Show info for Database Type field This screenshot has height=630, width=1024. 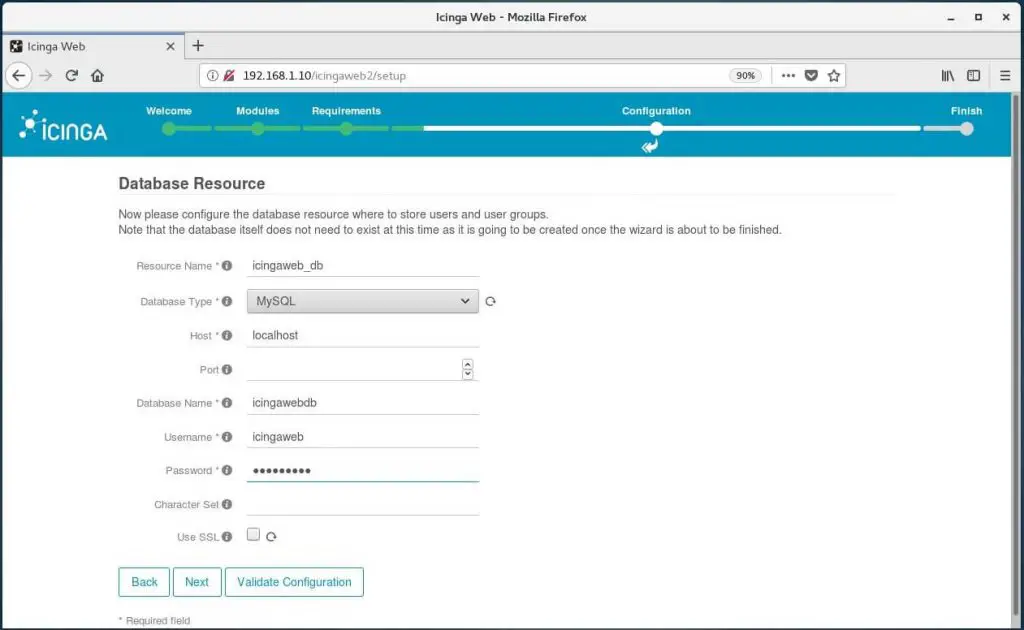coord(227,301)
